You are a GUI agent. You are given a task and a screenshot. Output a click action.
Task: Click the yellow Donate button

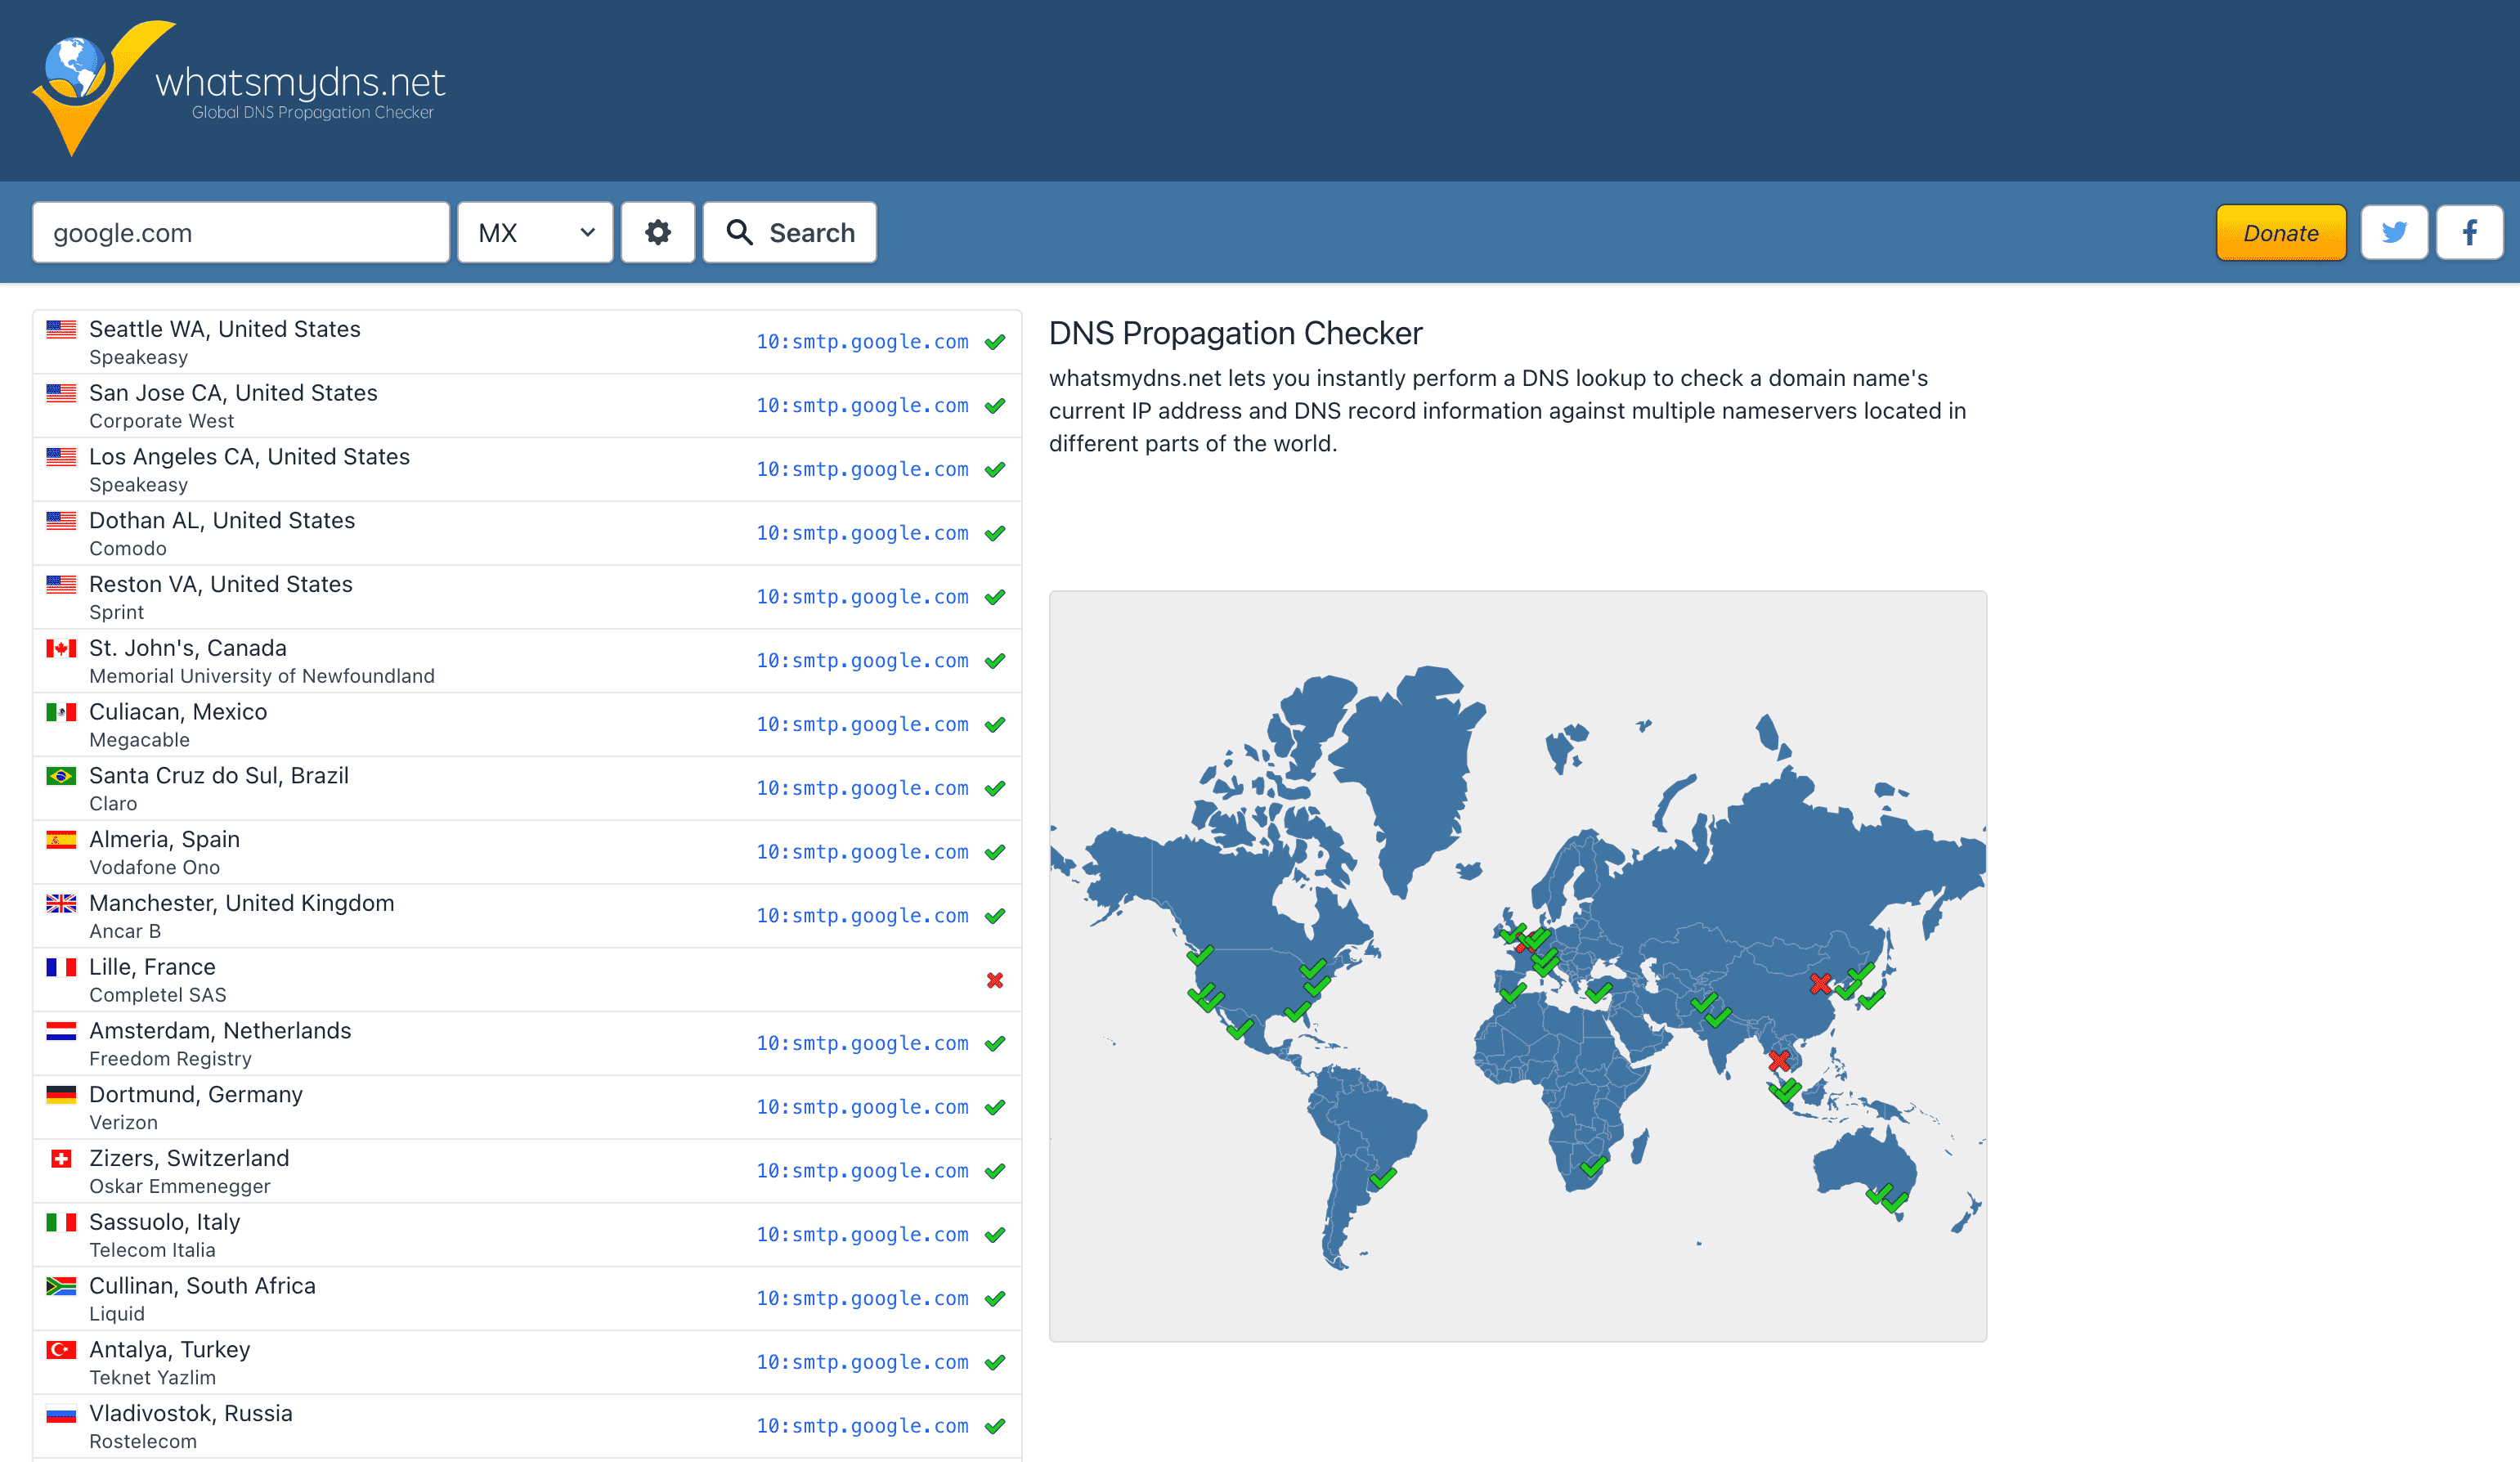point(2281,233)
